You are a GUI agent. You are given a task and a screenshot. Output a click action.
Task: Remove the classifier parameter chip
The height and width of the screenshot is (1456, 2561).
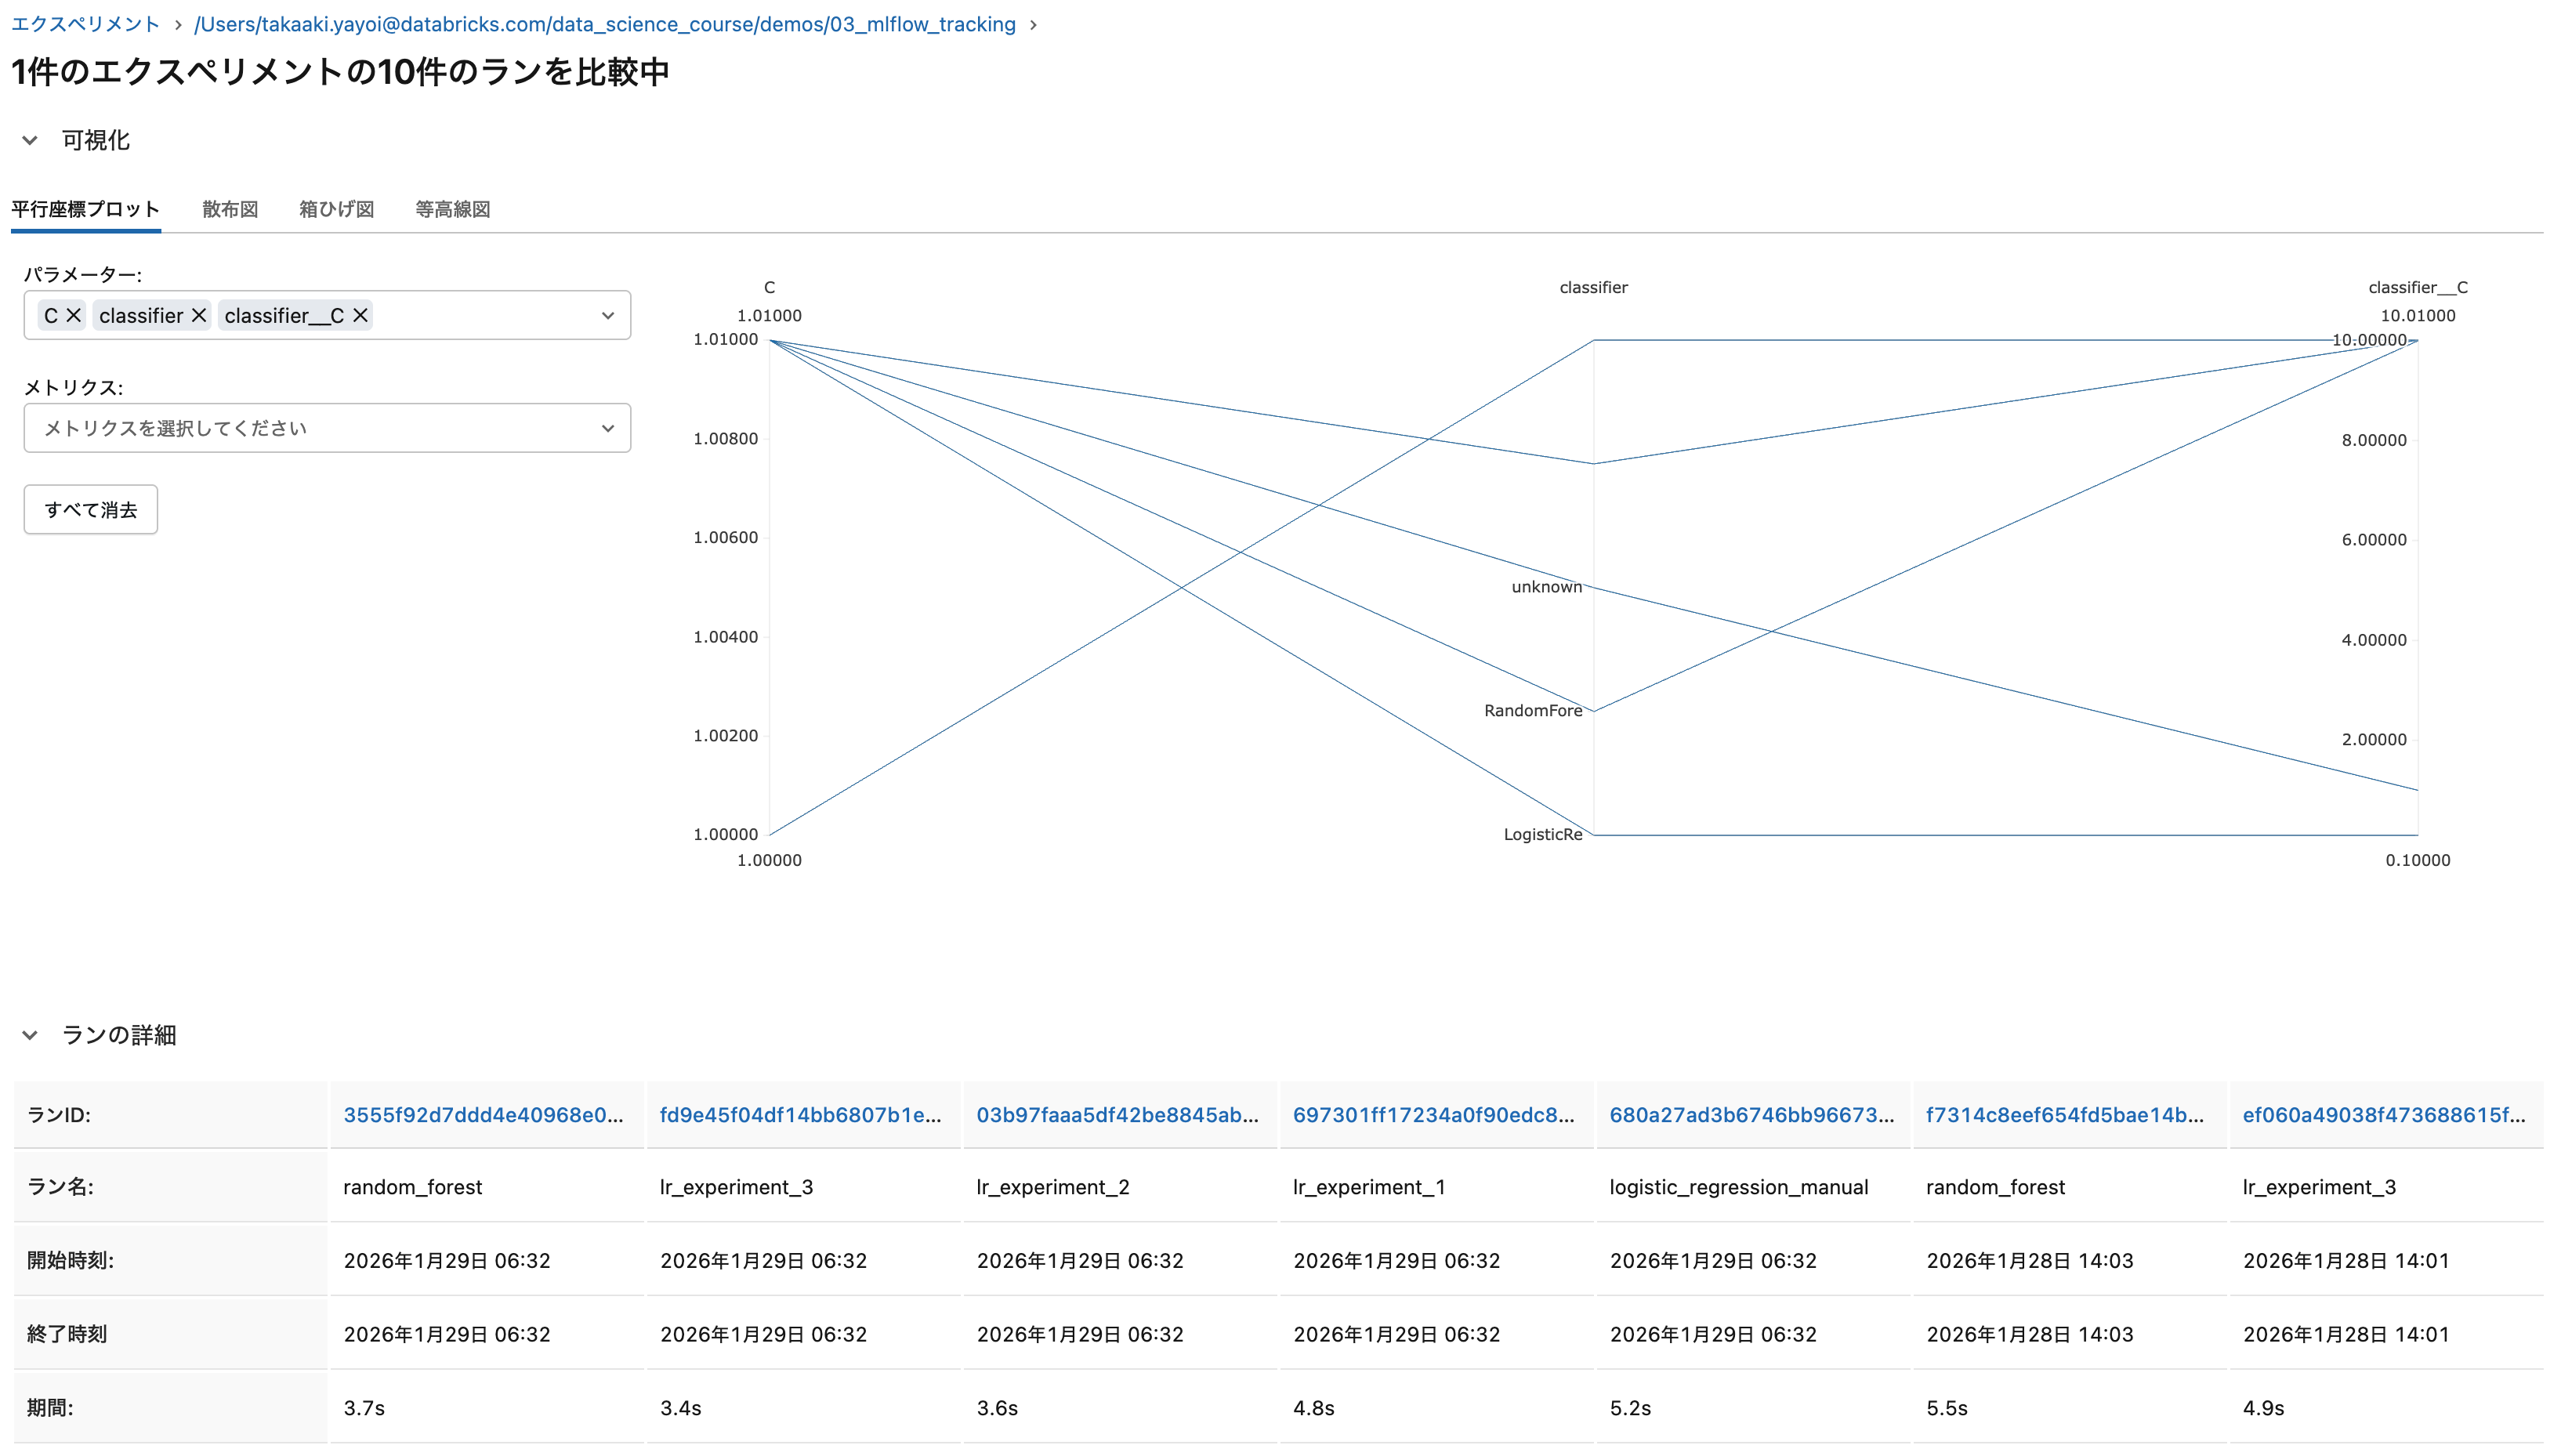click(199, 315)
